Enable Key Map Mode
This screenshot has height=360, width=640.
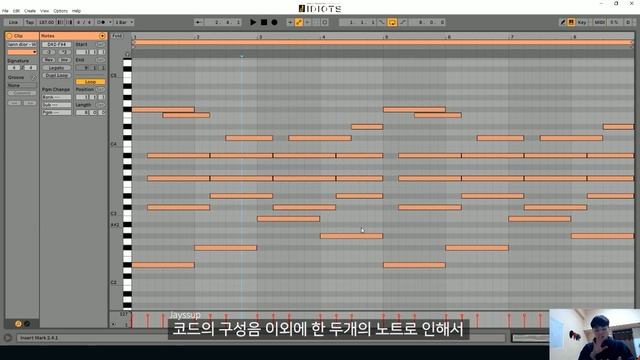pos(582,22)
